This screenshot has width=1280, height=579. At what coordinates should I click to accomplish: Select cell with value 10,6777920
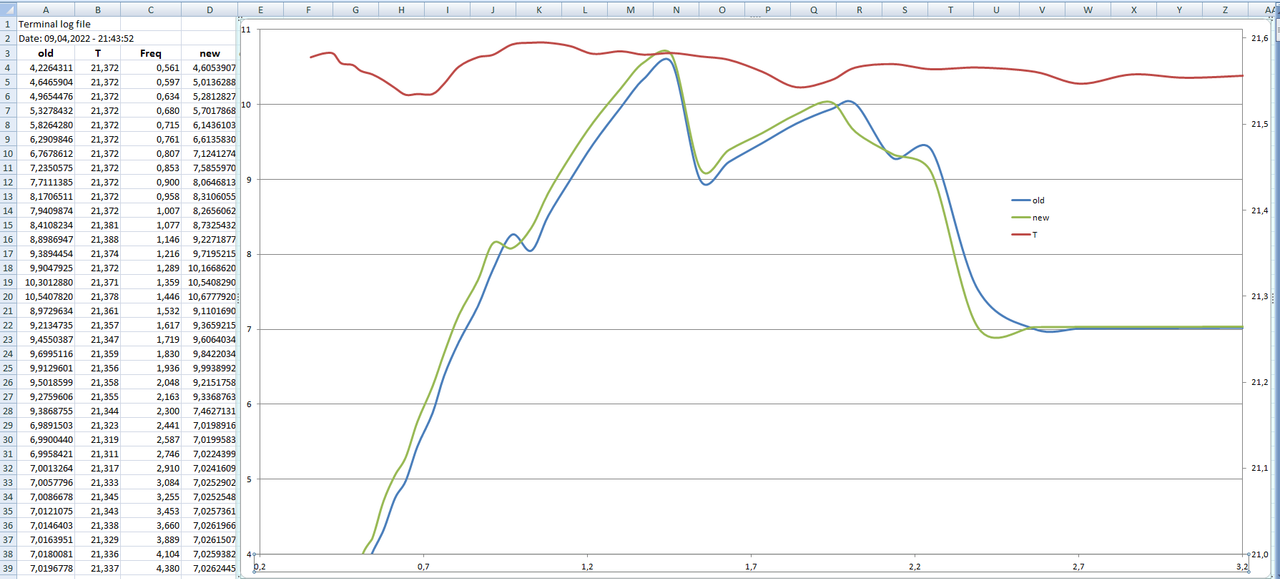coord(210,297)
